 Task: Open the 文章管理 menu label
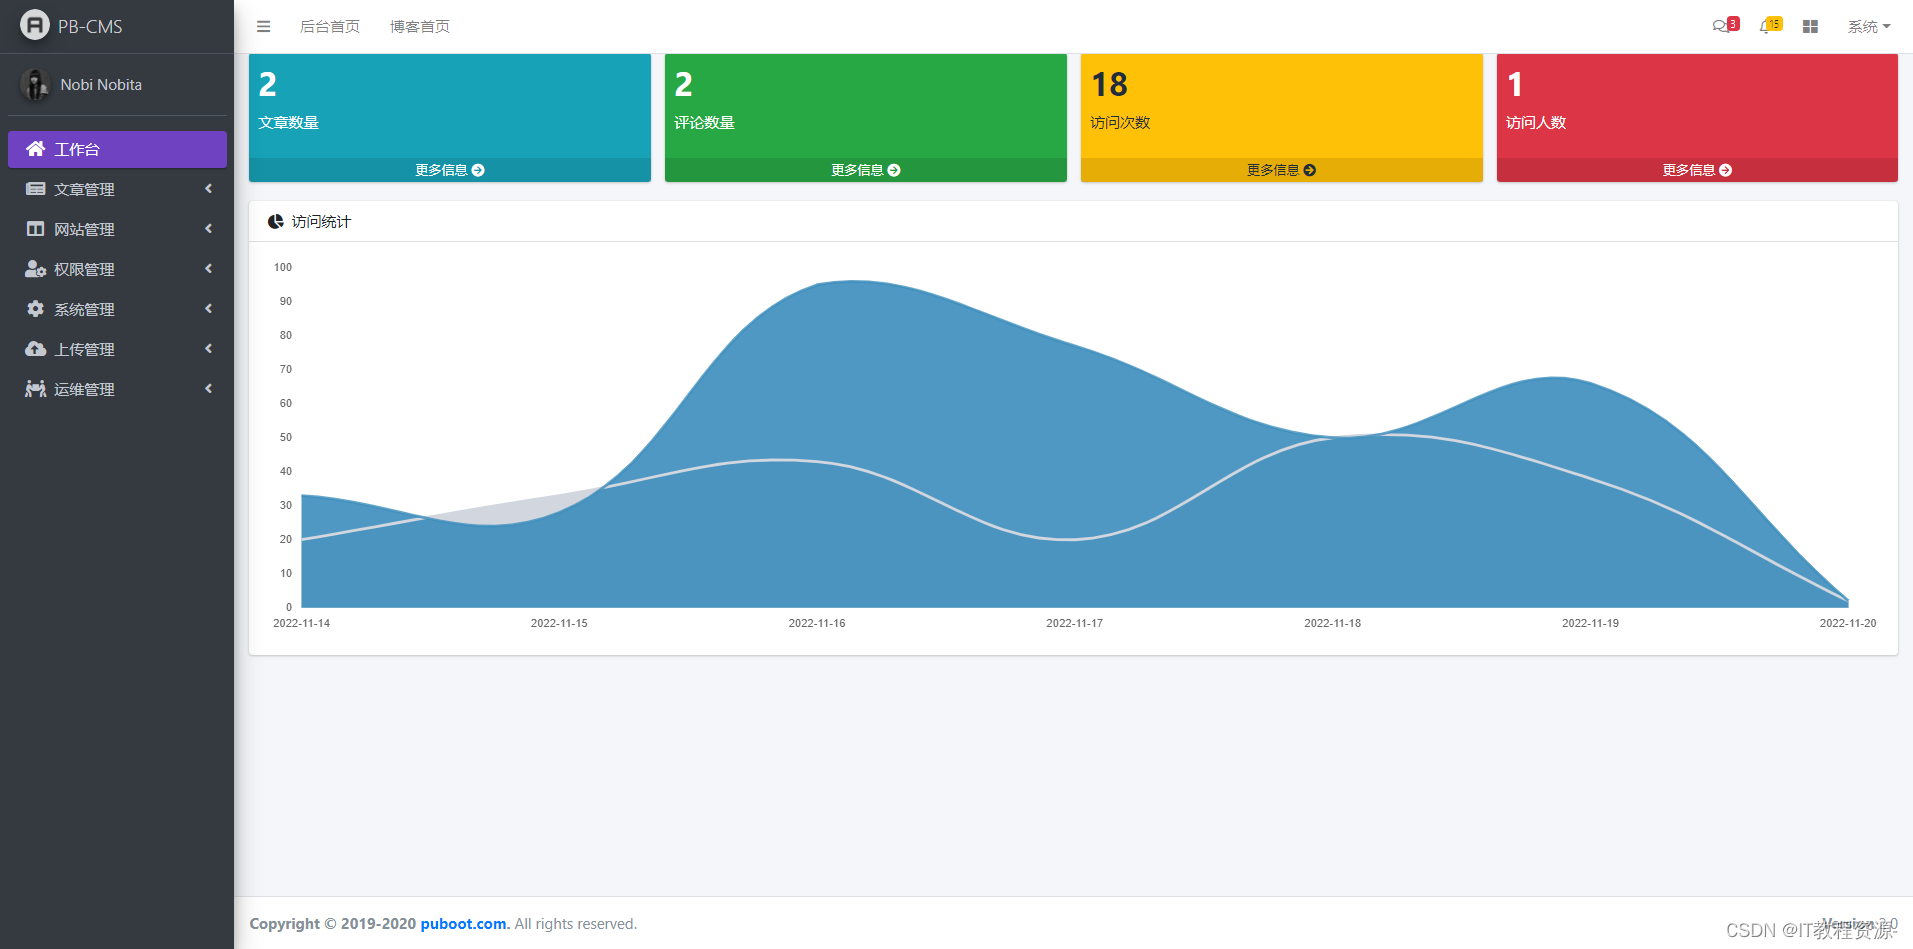coord(84,189)
